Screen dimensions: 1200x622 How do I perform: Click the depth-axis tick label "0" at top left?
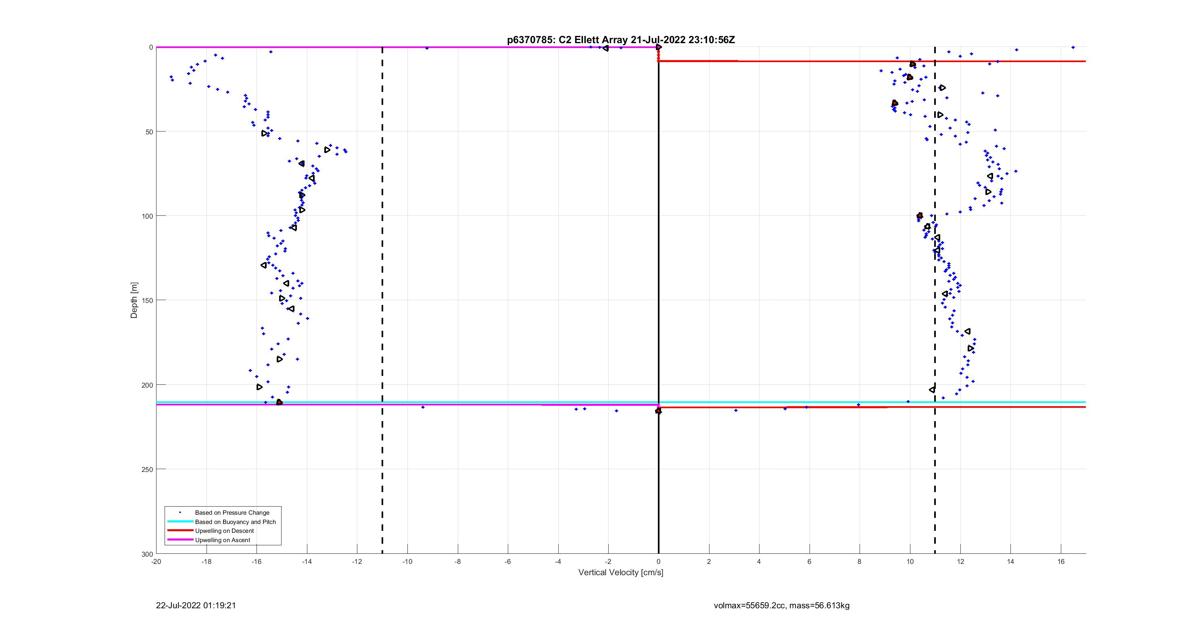[150, 47]
